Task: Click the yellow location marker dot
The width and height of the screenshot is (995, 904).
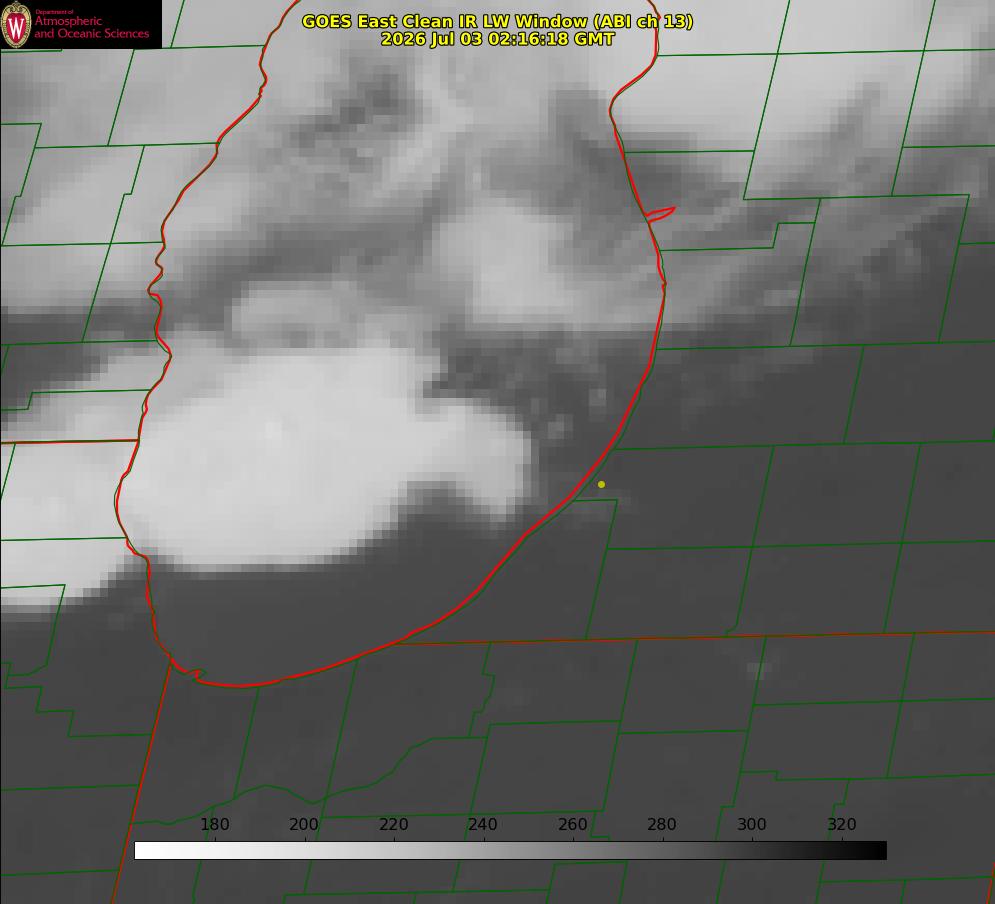Action: [x=602, y=485]
